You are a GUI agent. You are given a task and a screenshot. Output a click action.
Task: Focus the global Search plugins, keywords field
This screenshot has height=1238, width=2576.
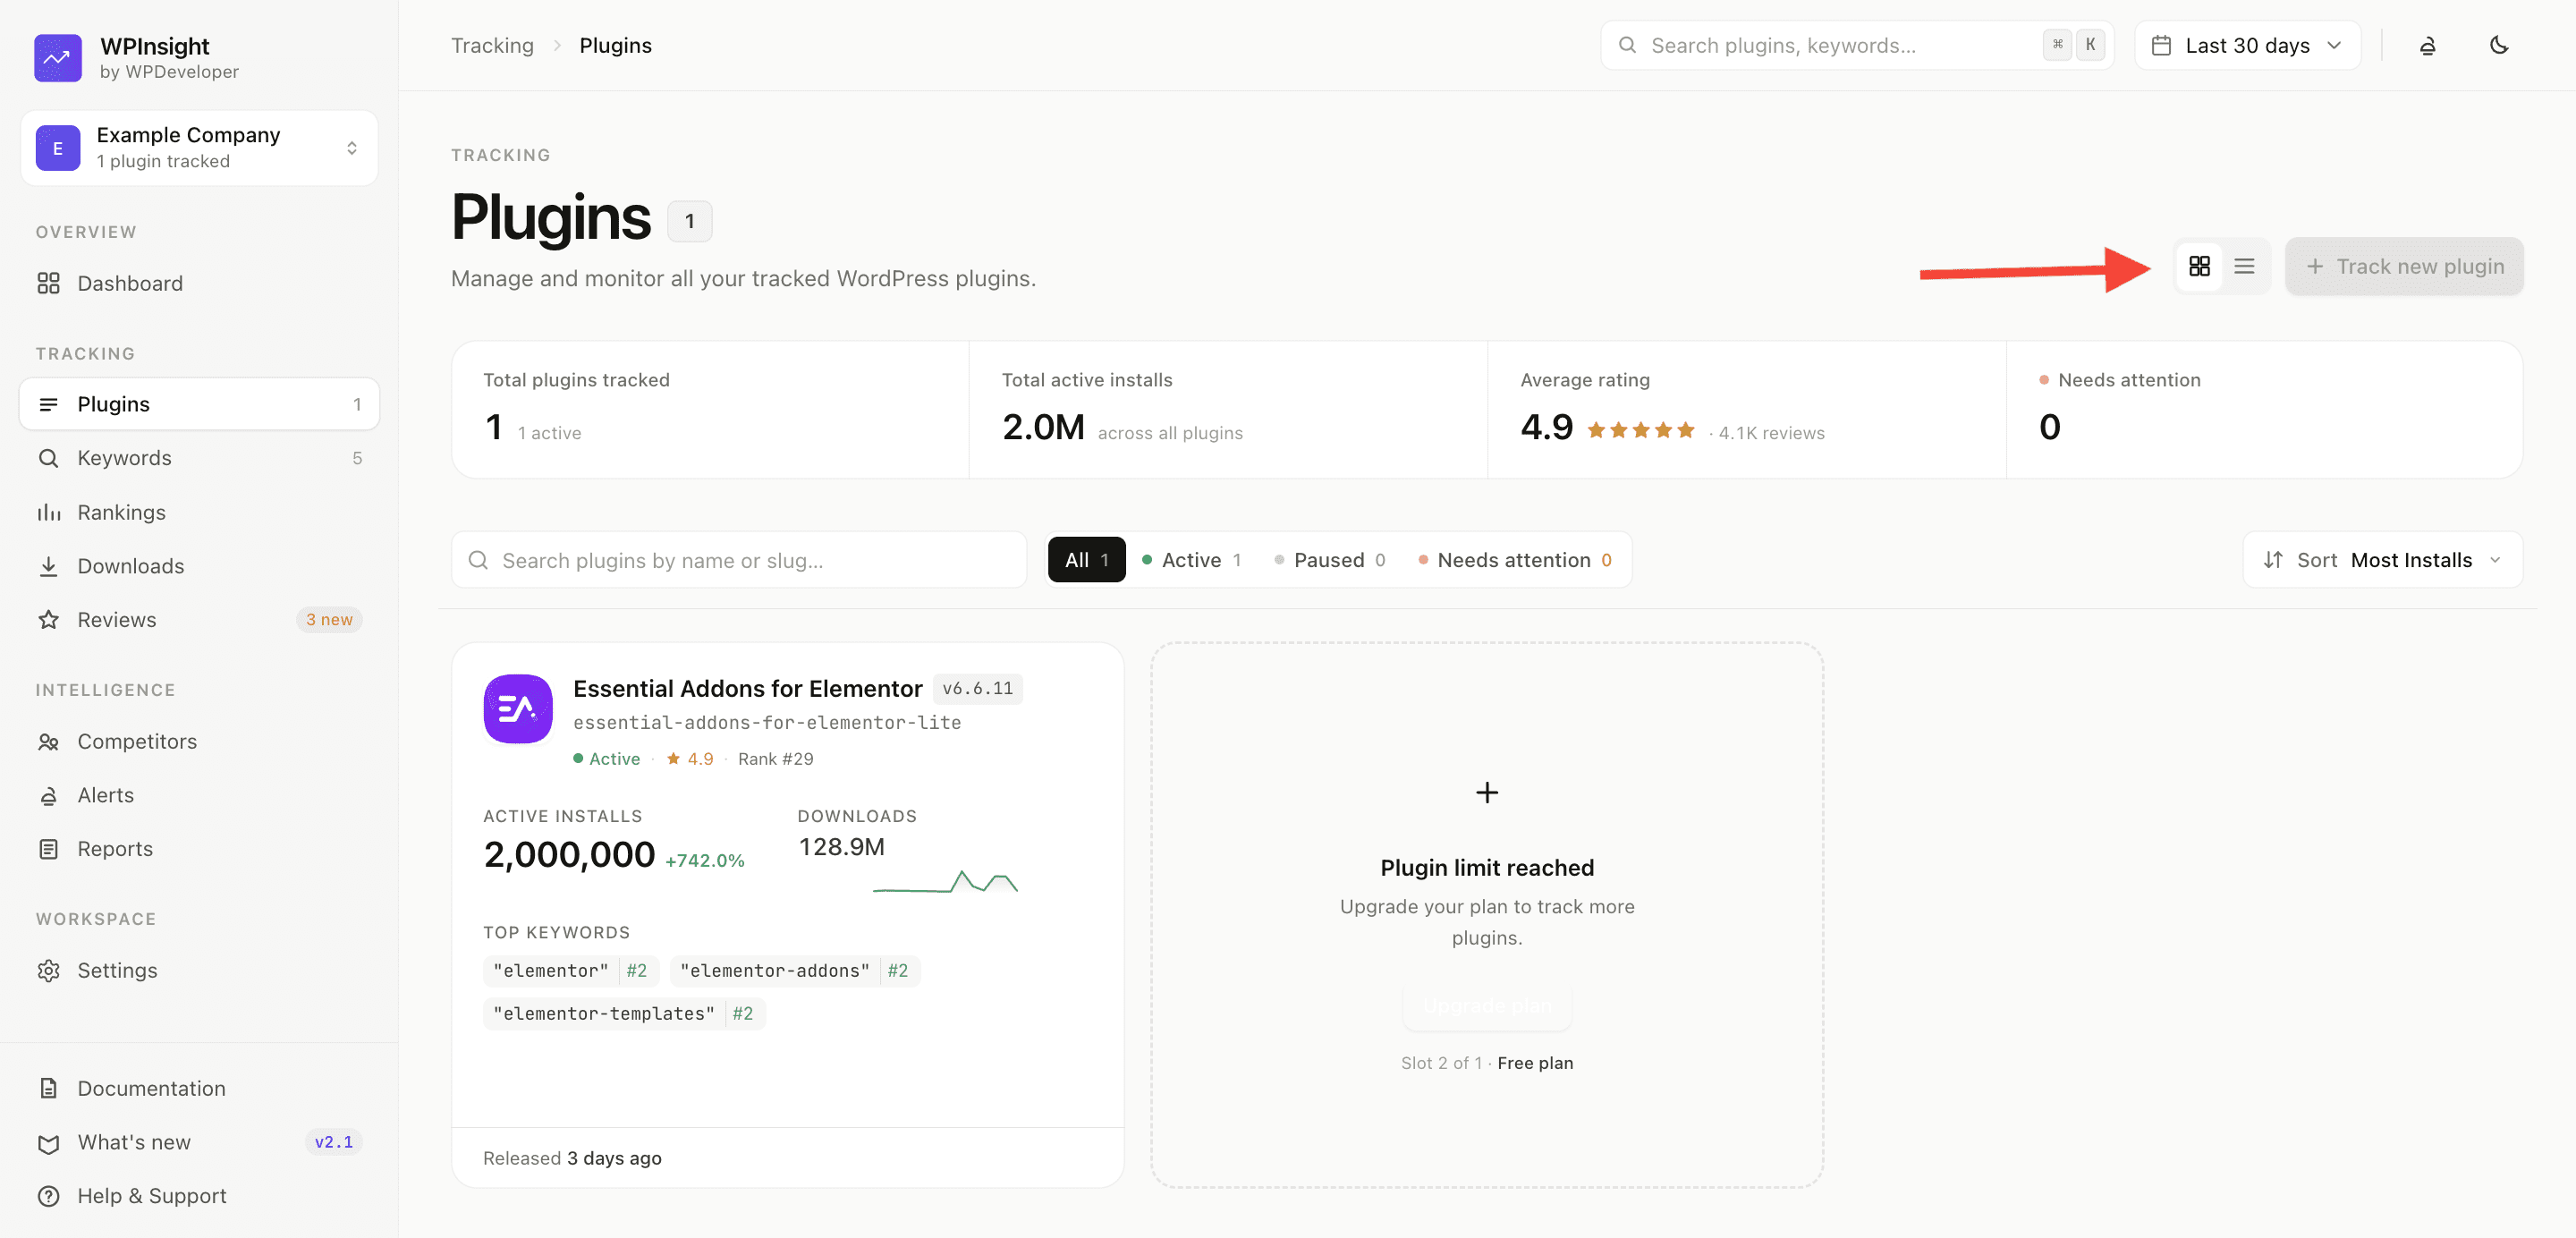pos(1857,45)
